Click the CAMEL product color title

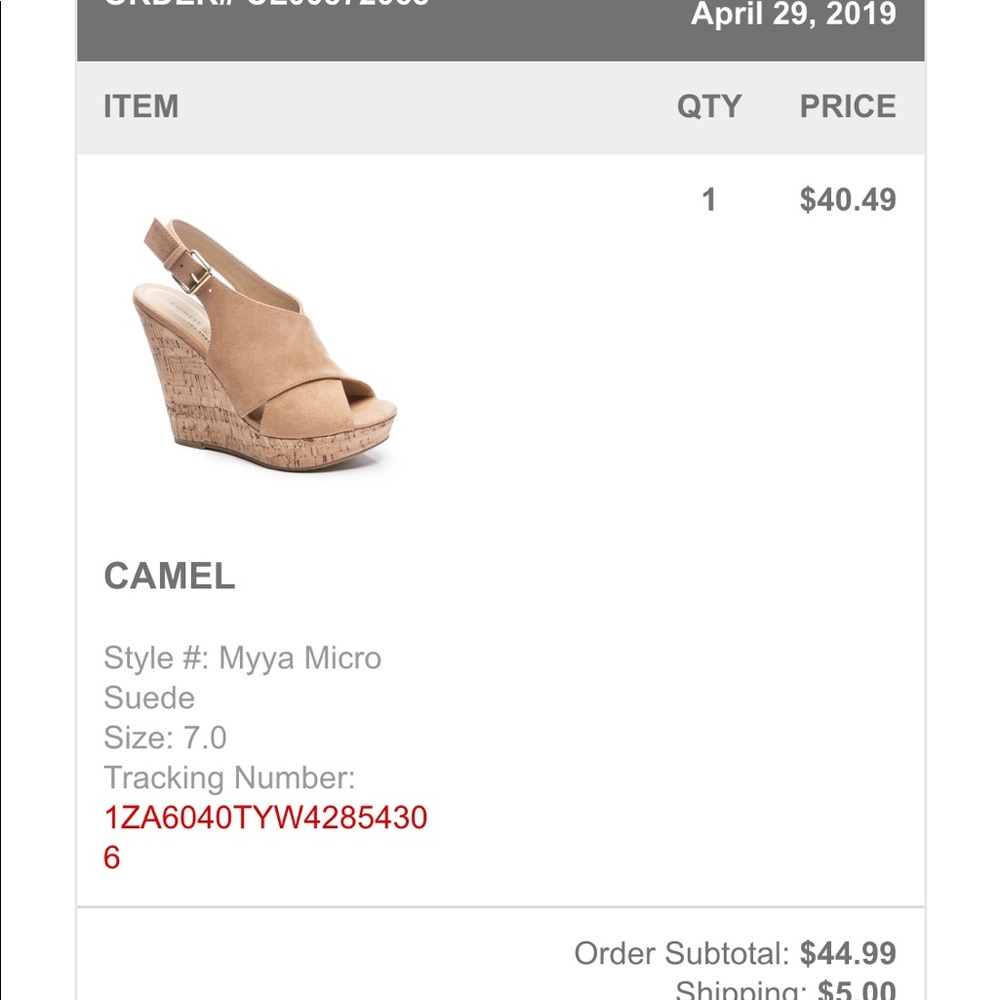[170, 576]
